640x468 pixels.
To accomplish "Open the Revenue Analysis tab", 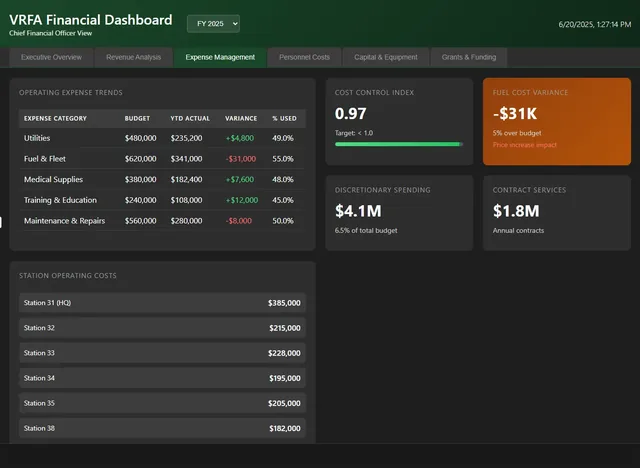I will [133, 57].
